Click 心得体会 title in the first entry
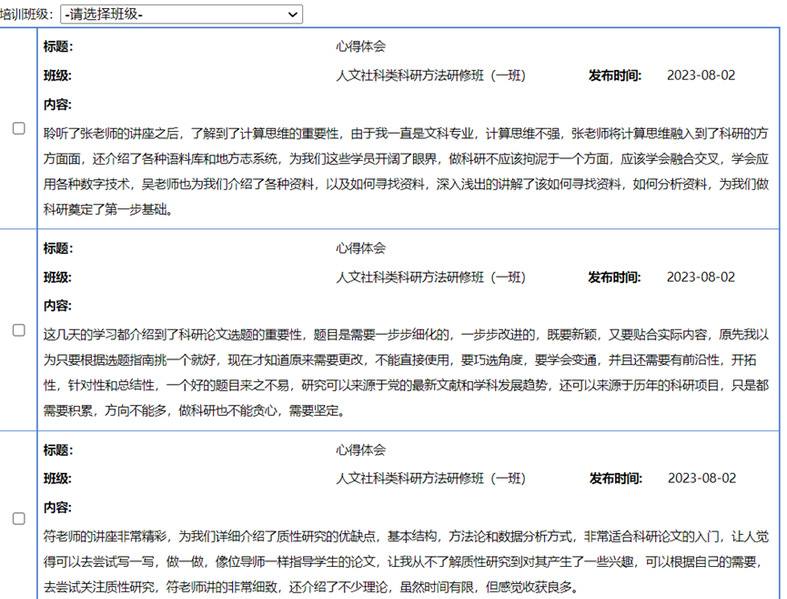This screenshot has width=787, height=599. pyautogui.click(x=360, y=47)
